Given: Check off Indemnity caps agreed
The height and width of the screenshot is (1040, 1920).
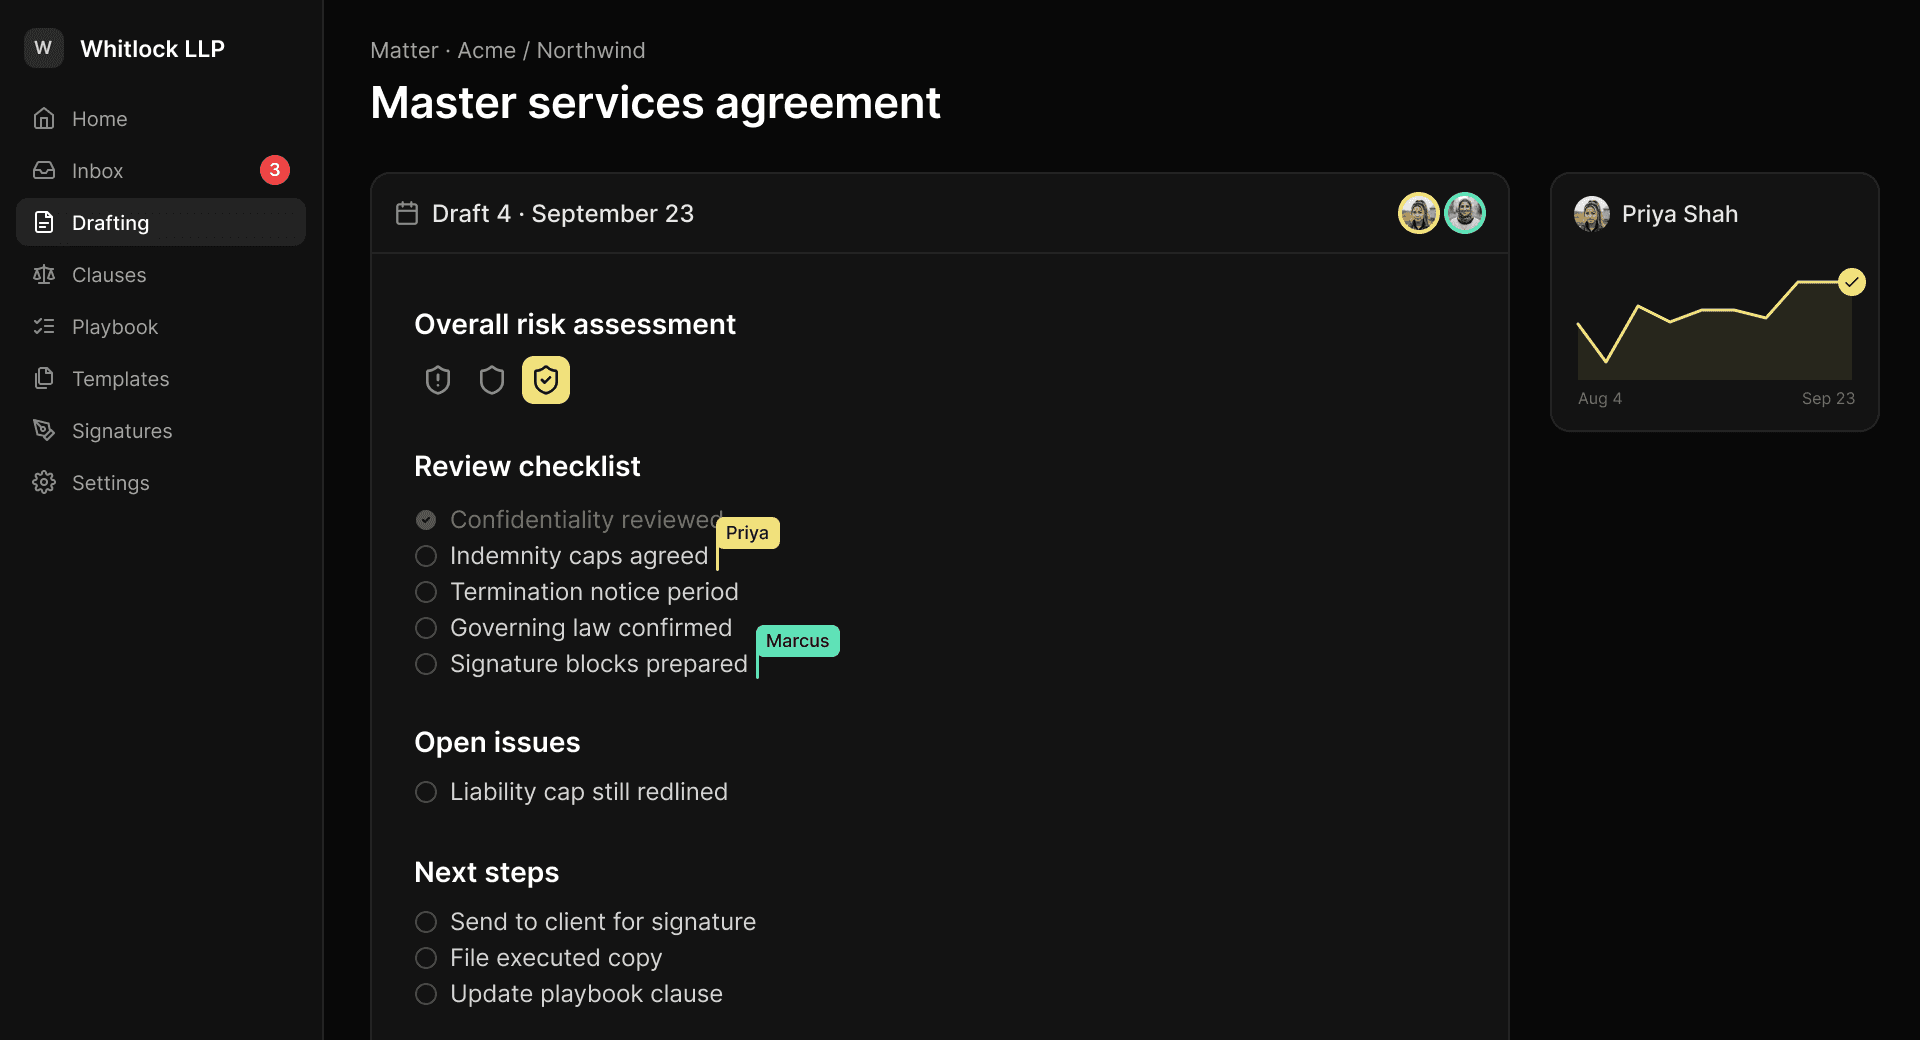Looking at the screenshot, I should 426,556.
